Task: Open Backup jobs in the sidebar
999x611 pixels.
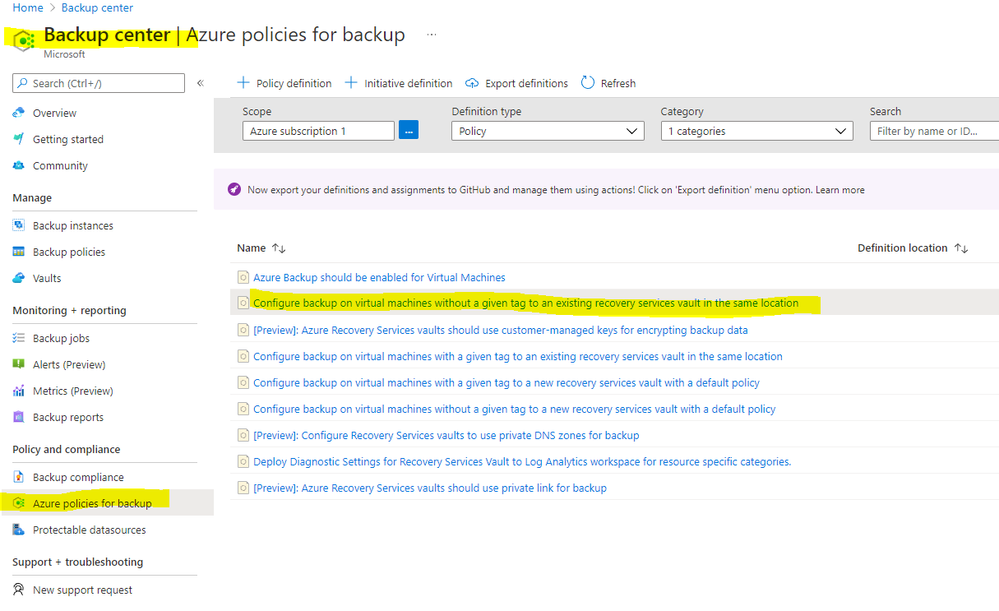Action: 61,338
